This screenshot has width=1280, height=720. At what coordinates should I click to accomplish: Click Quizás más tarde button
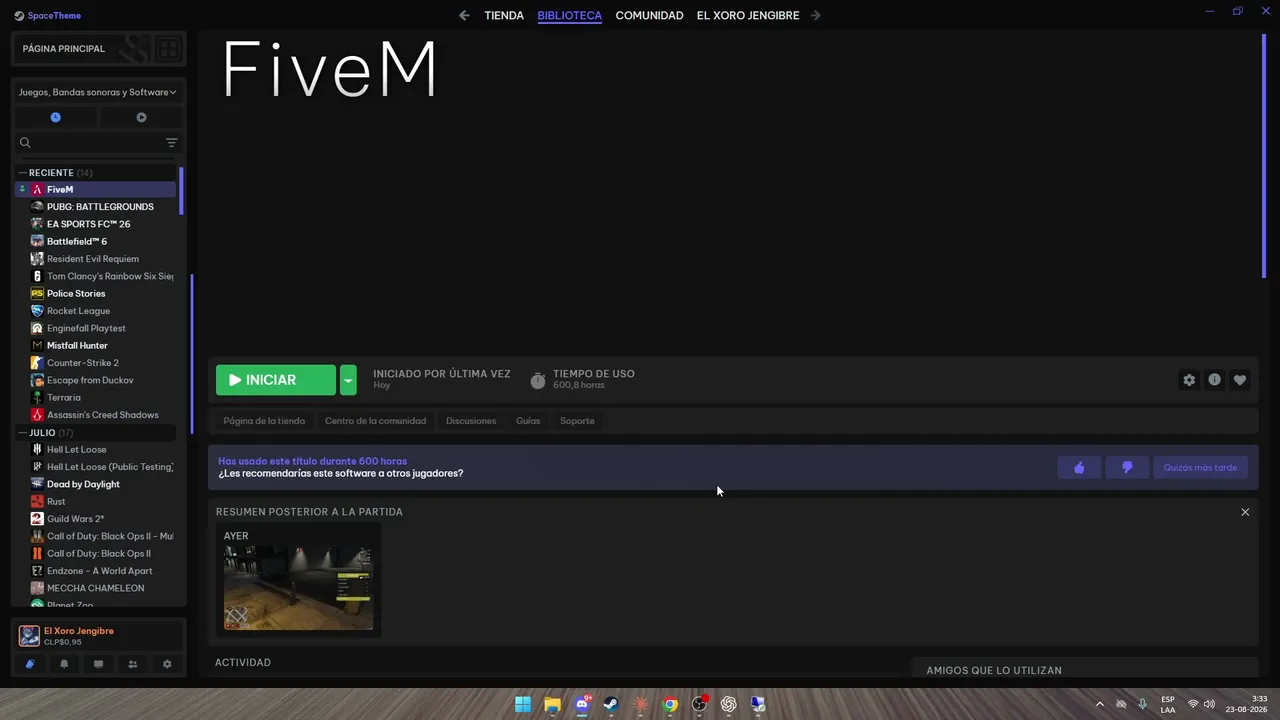1200,467
